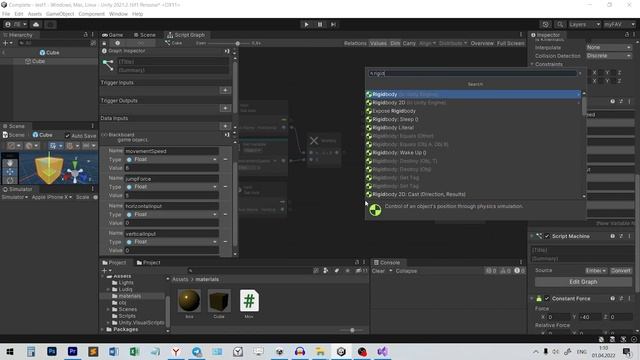Open the Layers dropdown
The width and height of the screenshot is (640, 360).
pos(584,24)
